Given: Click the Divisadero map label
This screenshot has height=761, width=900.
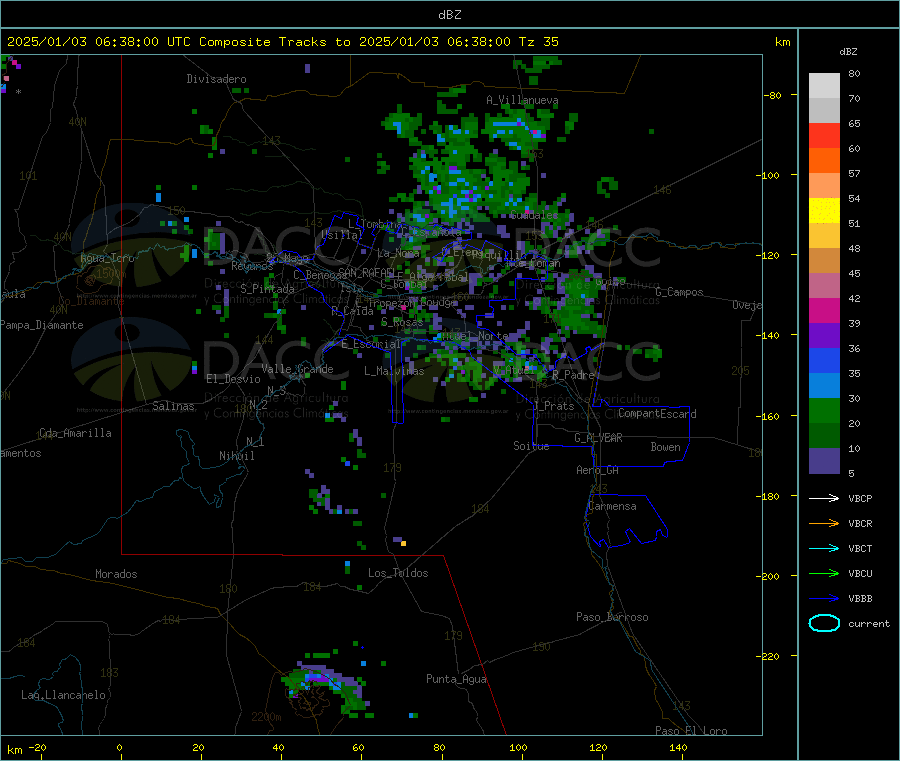Looking at the screenshot, I should pyautogui.click(x=216, y=79).
